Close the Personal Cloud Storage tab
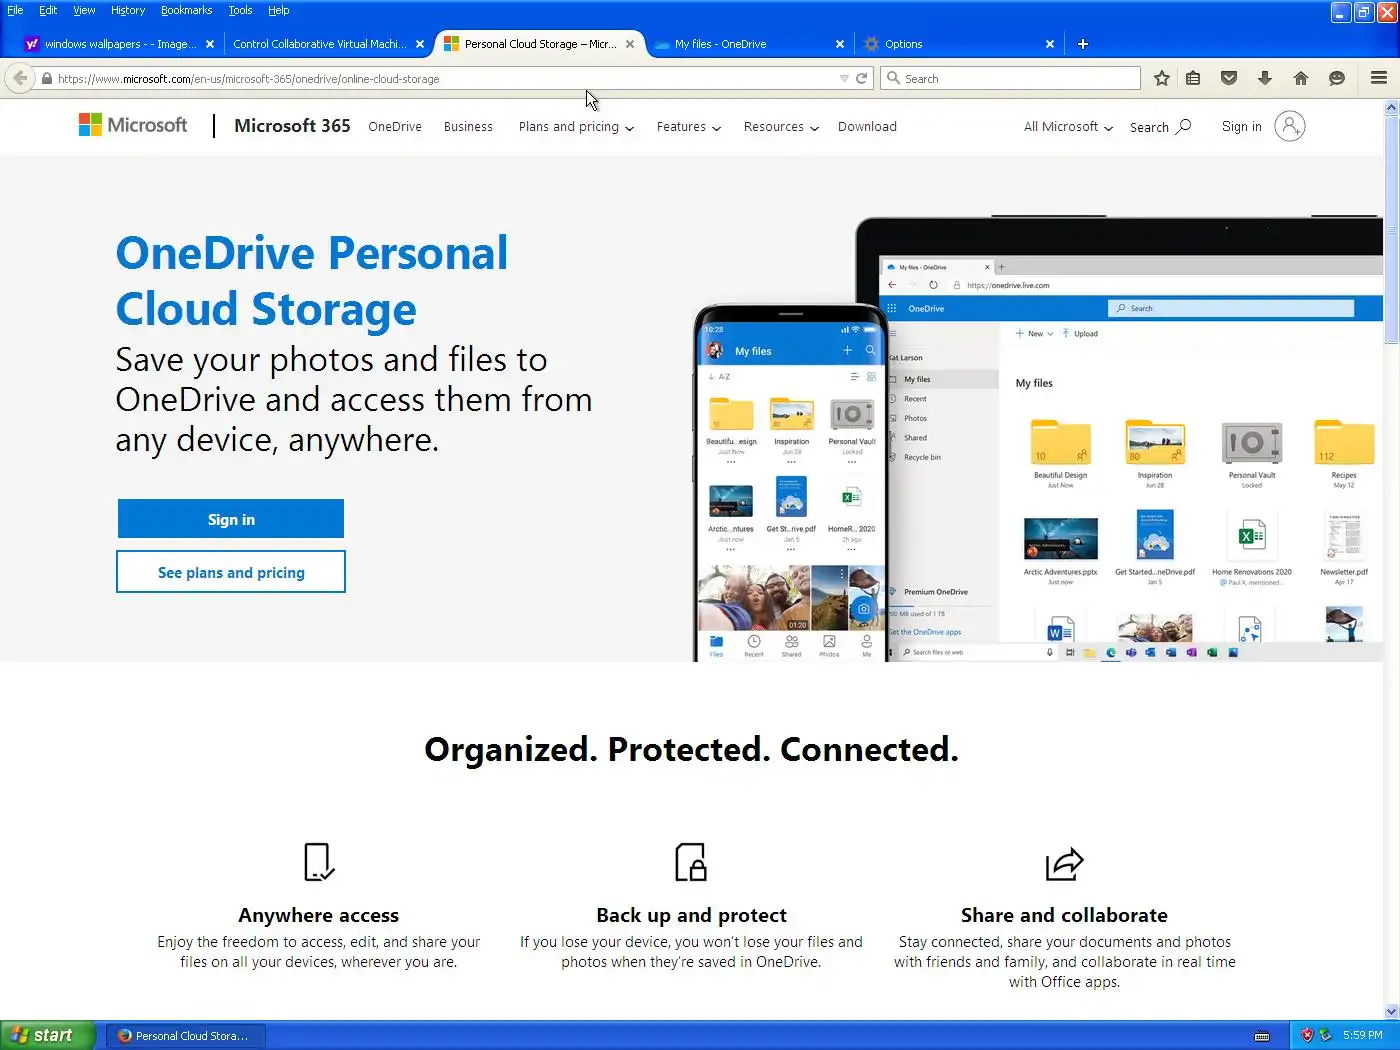Image resolution: width=1400 pixels, height=1050 pixels. tap(630, 44)
